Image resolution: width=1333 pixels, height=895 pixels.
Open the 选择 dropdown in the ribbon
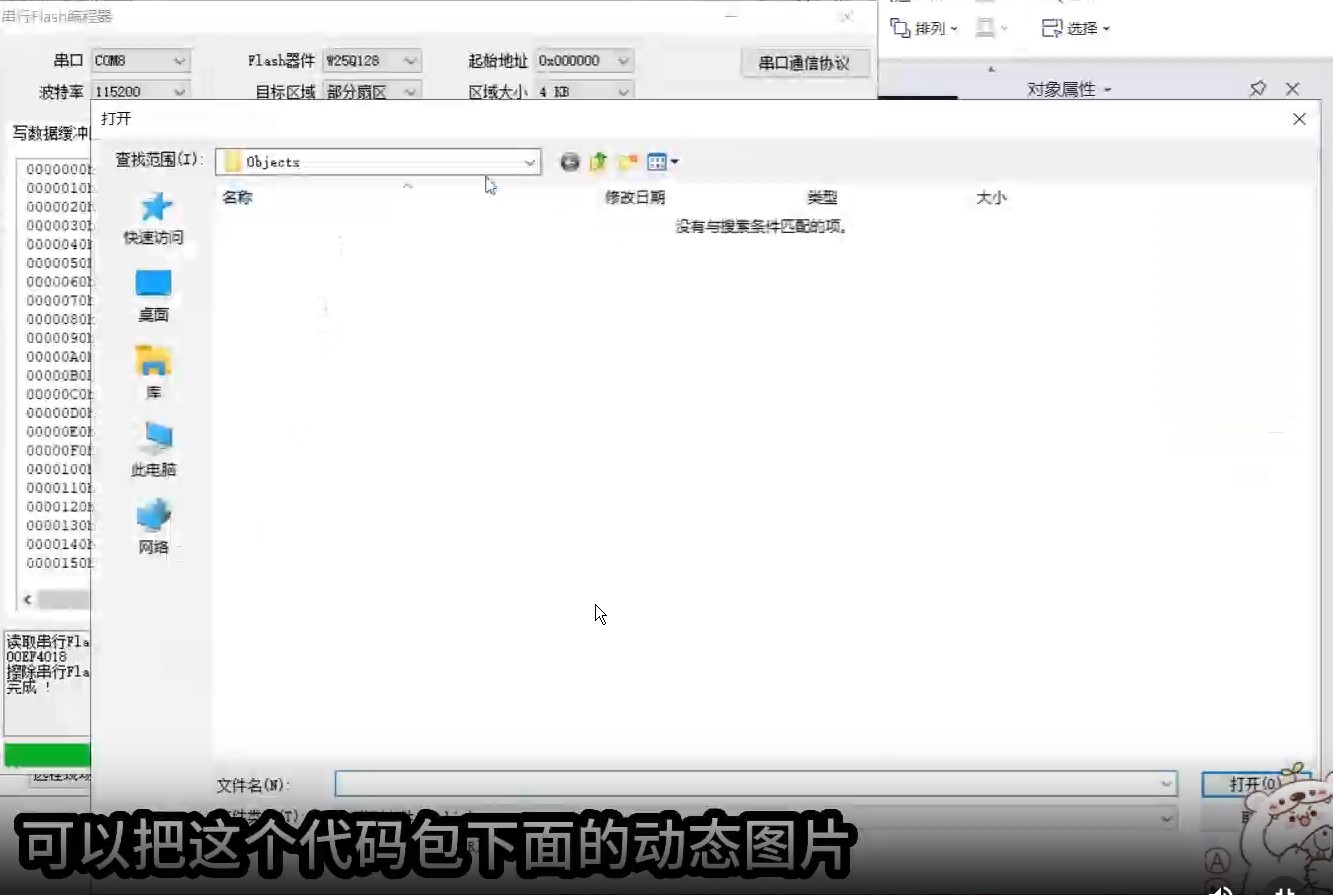pyautogui.click(x=1076, y=28)
